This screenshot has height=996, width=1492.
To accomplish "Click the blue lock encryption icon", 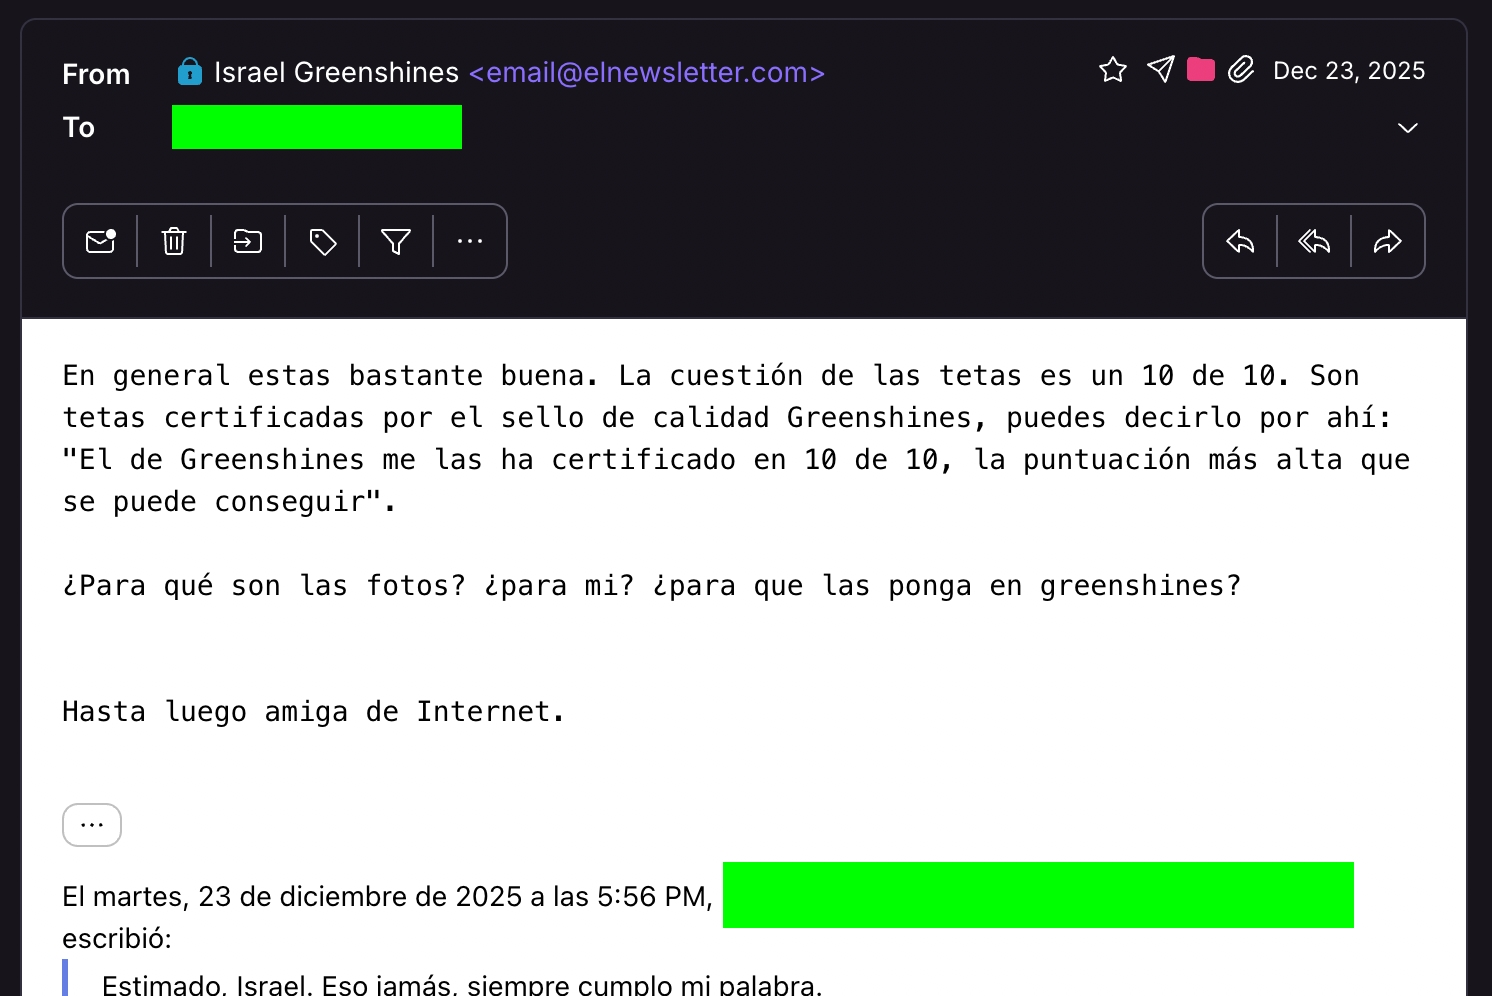I will [x=189, y=72].
